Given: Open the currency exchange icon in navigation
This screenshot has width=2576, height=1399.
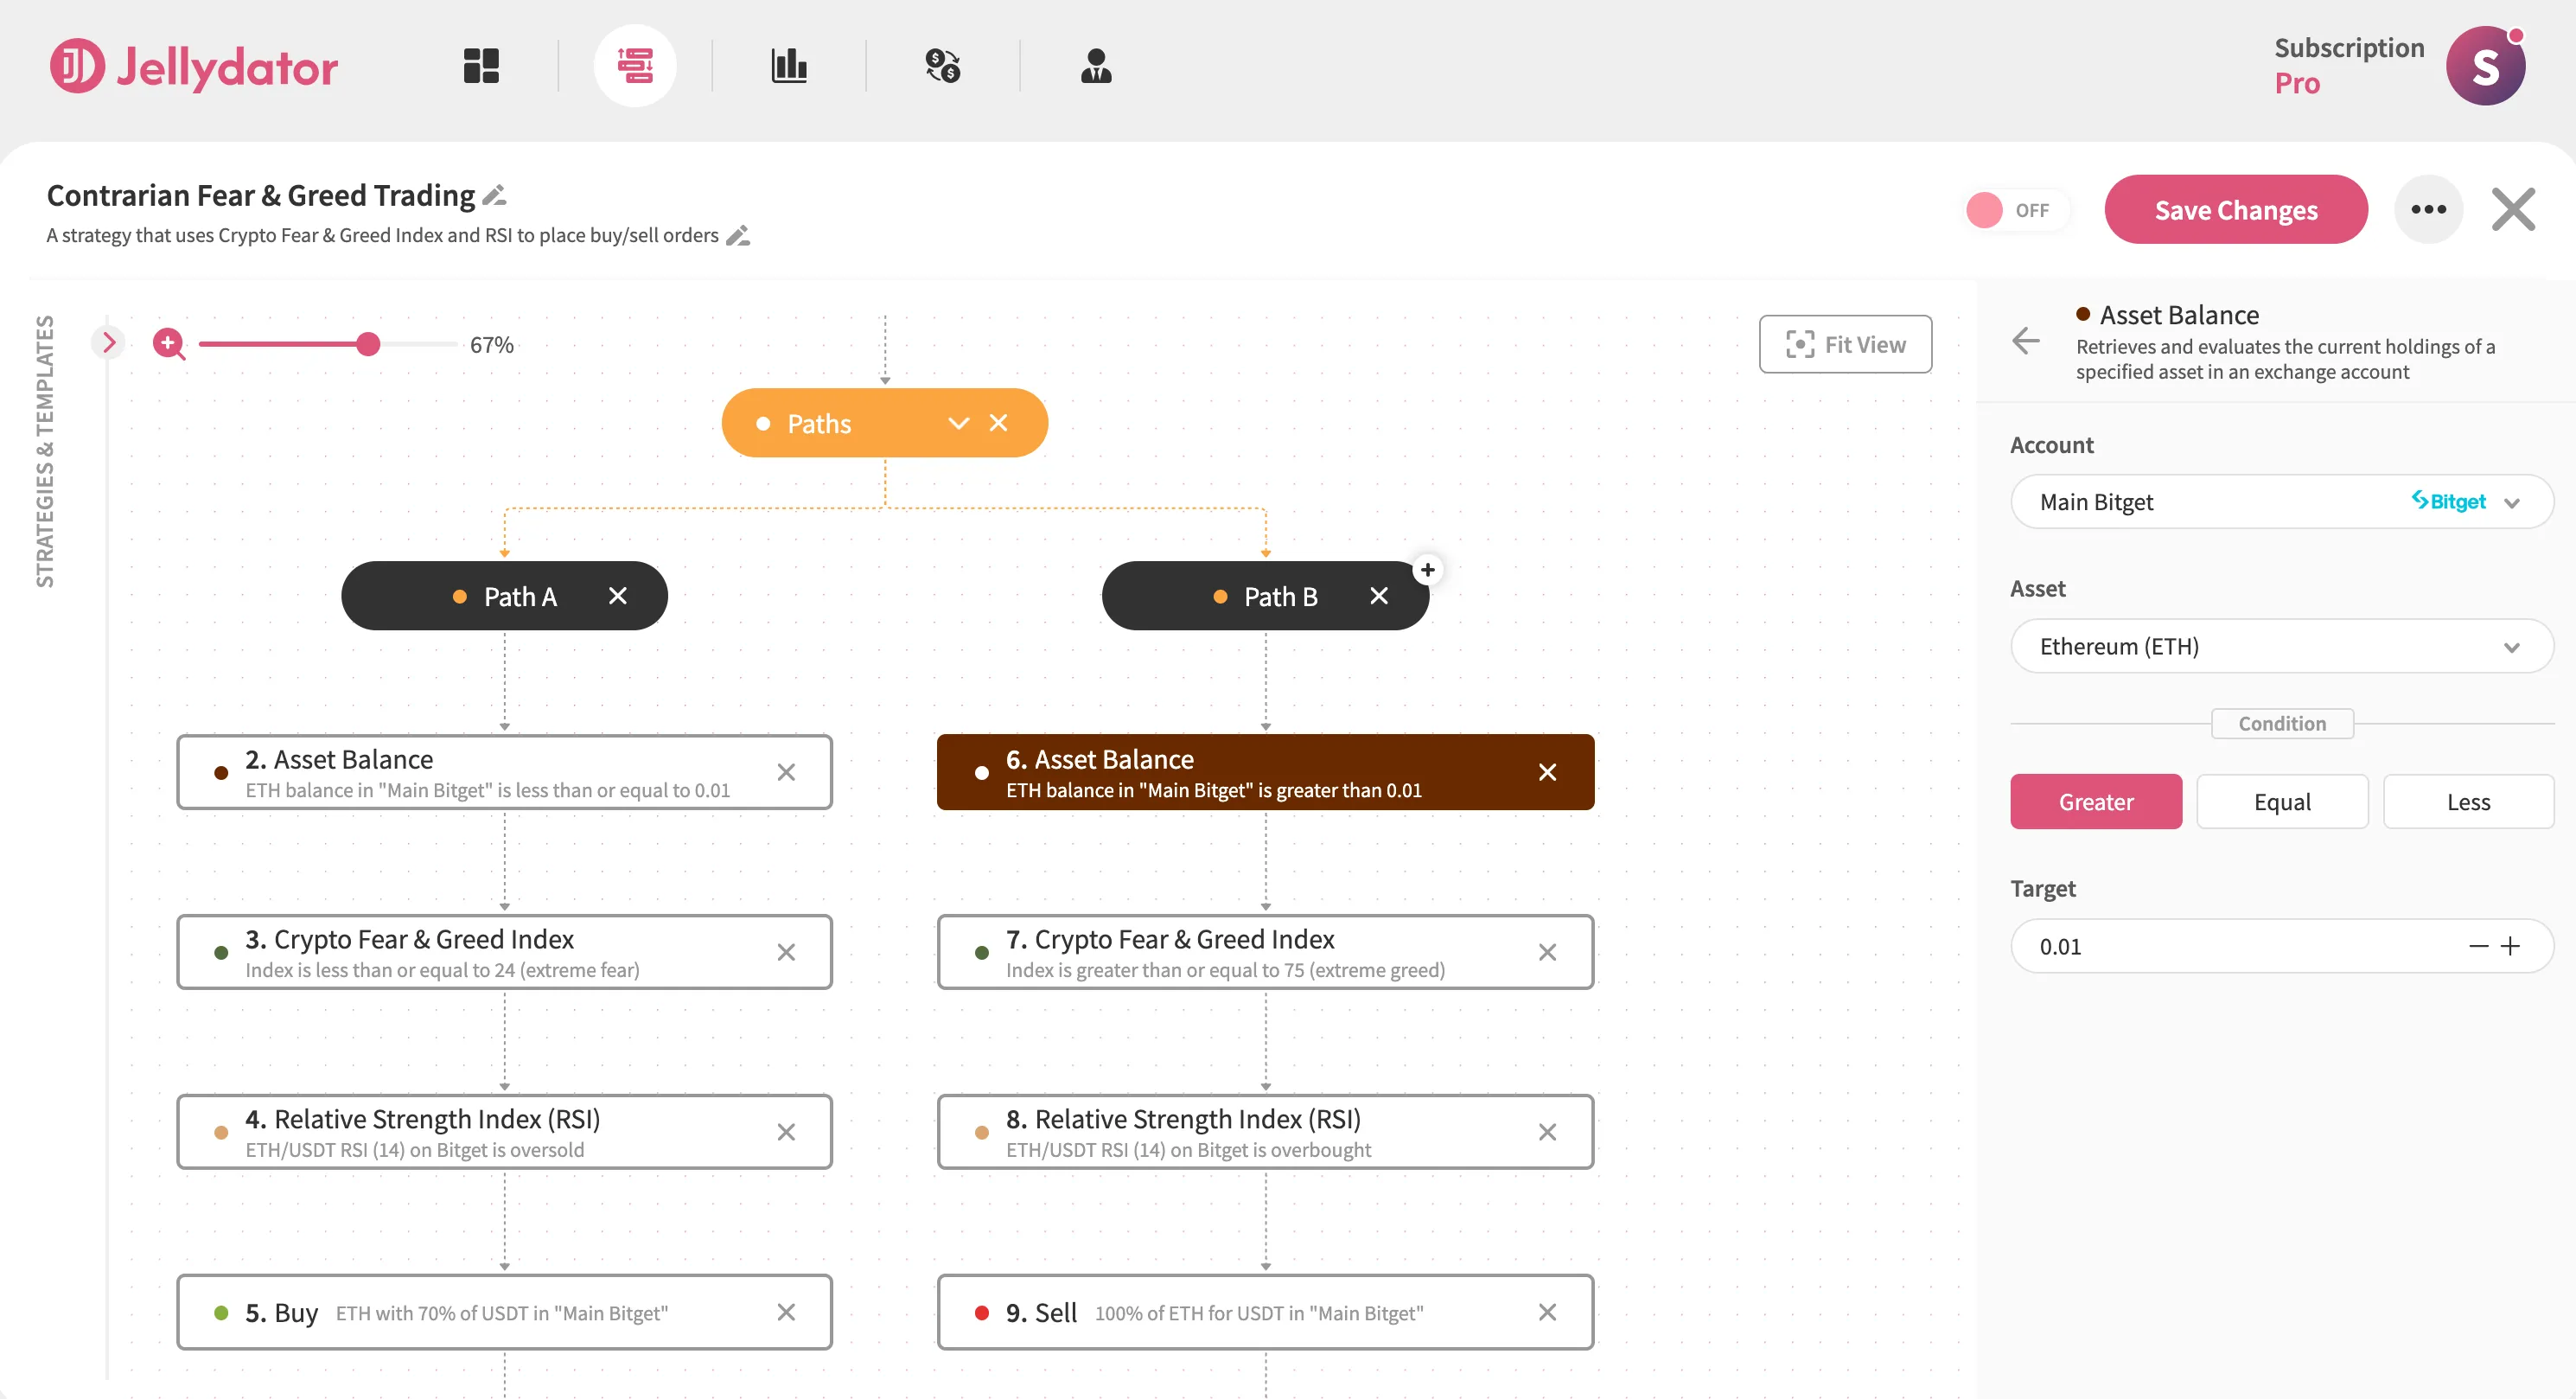Looking at the screenshot, I should (943, 66).
